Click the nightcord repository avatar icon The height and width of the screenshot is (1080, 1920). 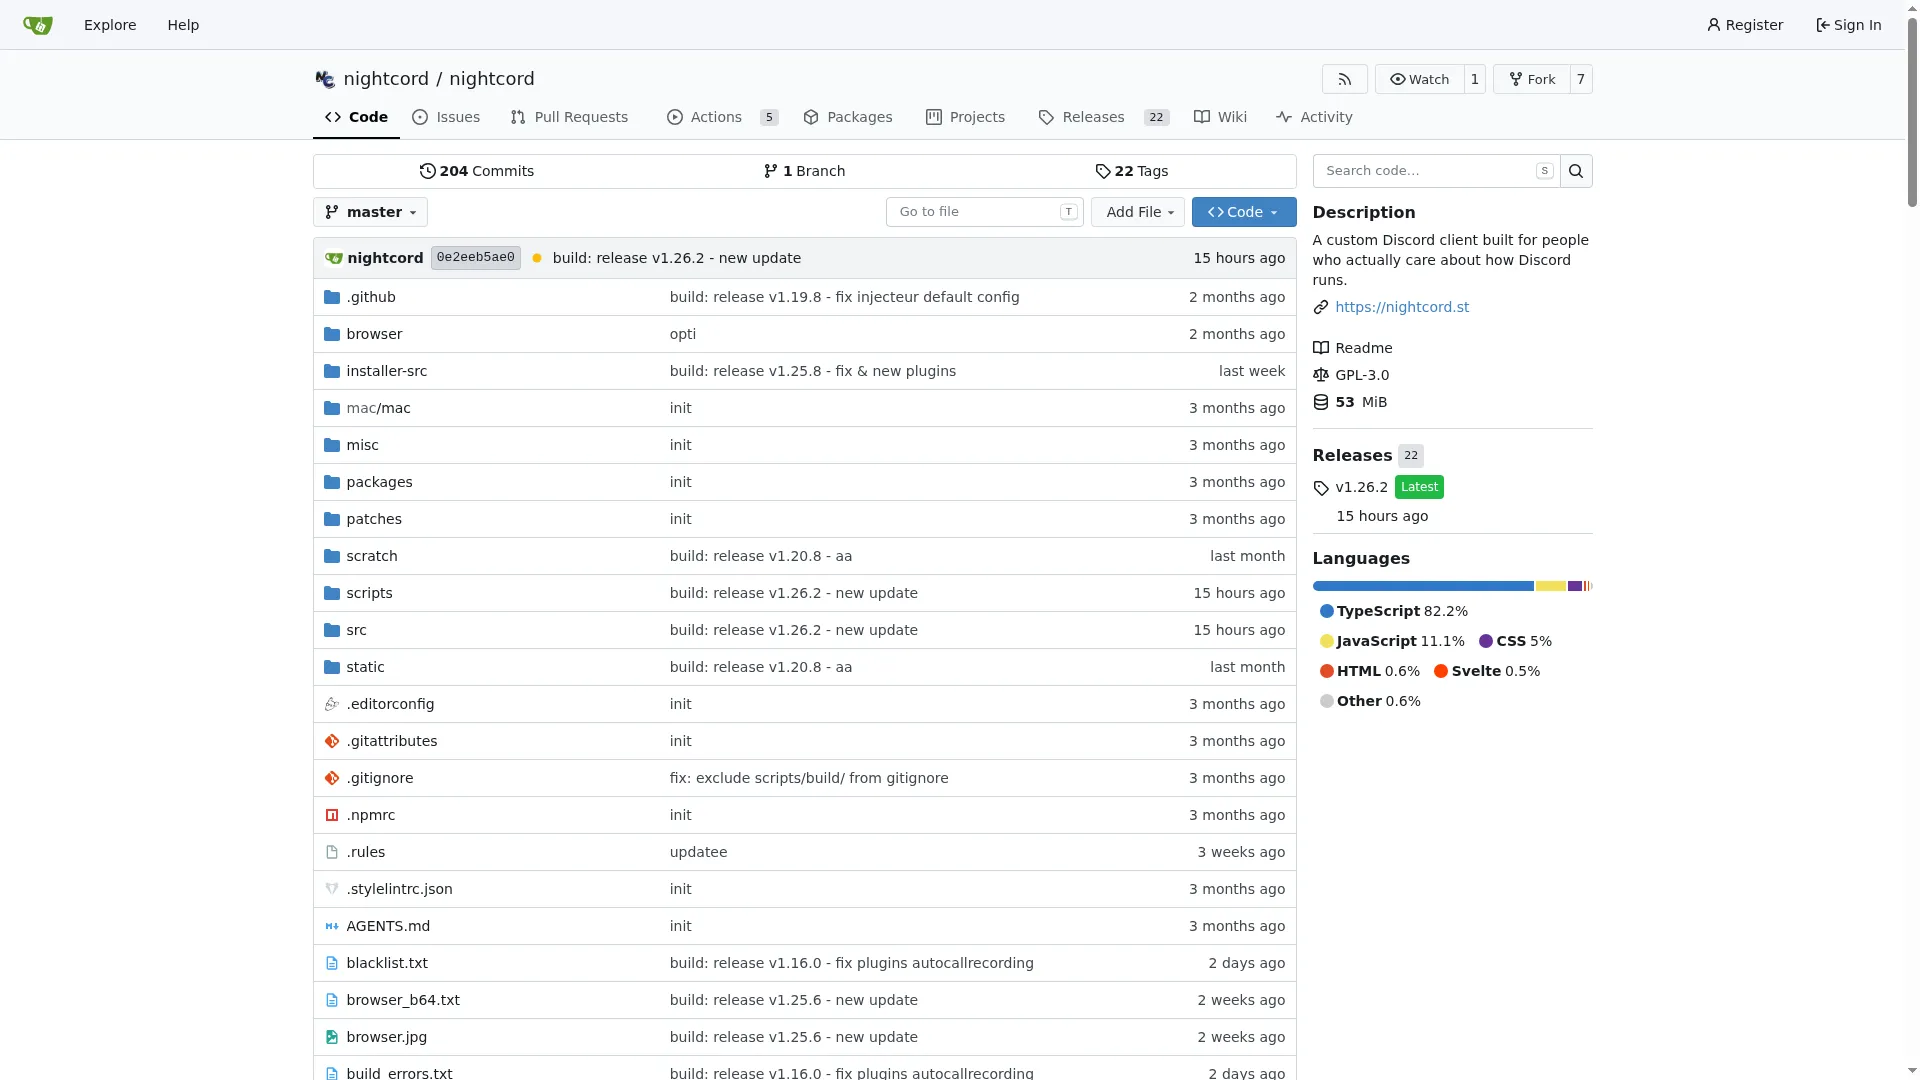click(x=325, y=79)
